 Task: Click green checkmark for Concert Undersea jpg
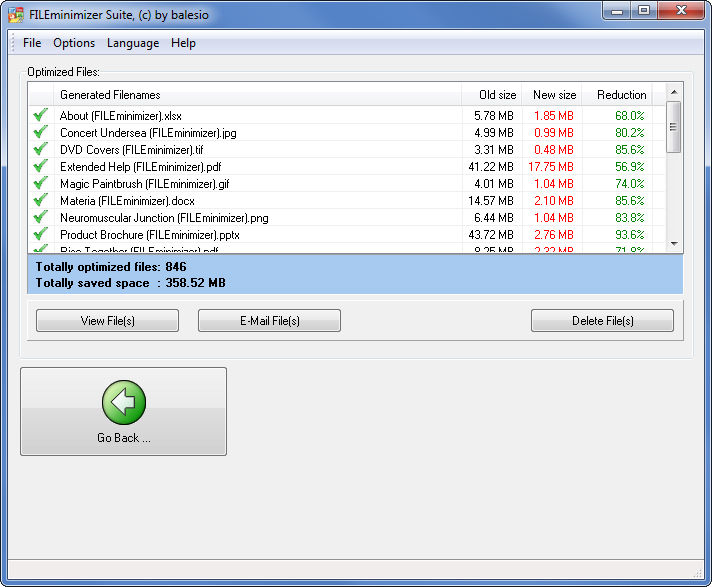pyautogui.click(x=40, y=132)
